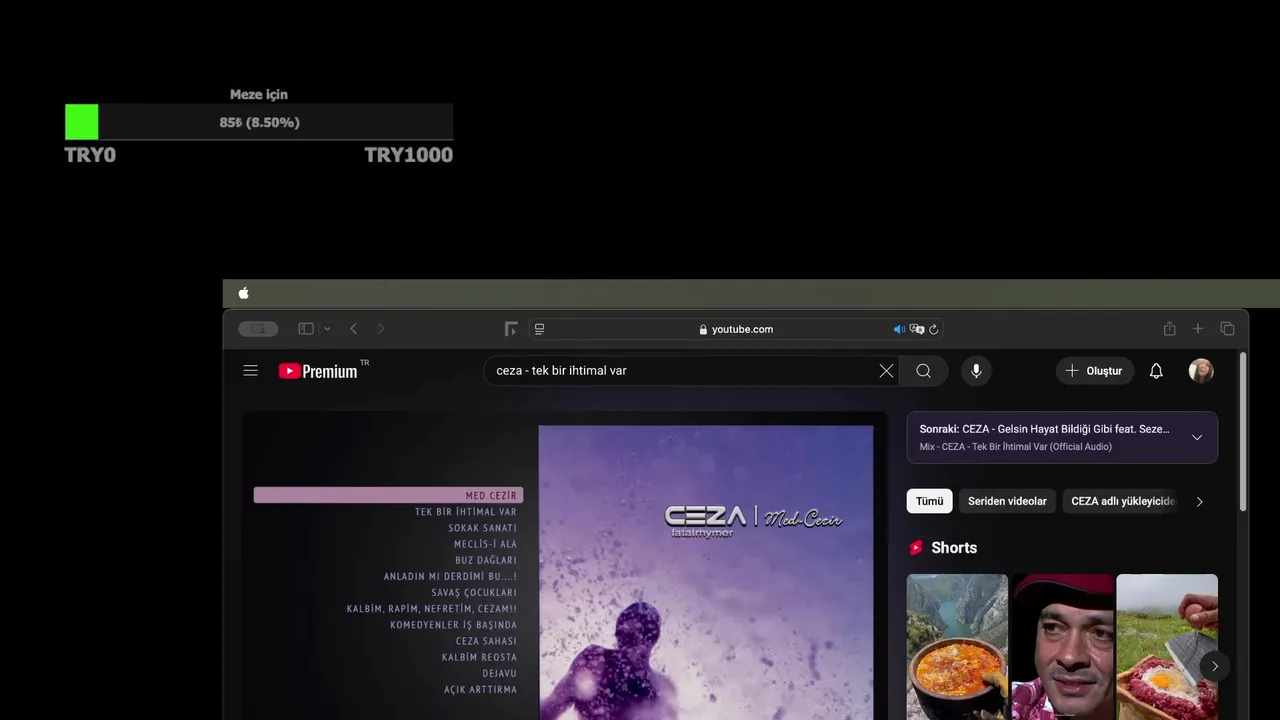This screenshot has height=720, width=1280.
Task: Clear the search query with the X
Action: pos(886,371)
